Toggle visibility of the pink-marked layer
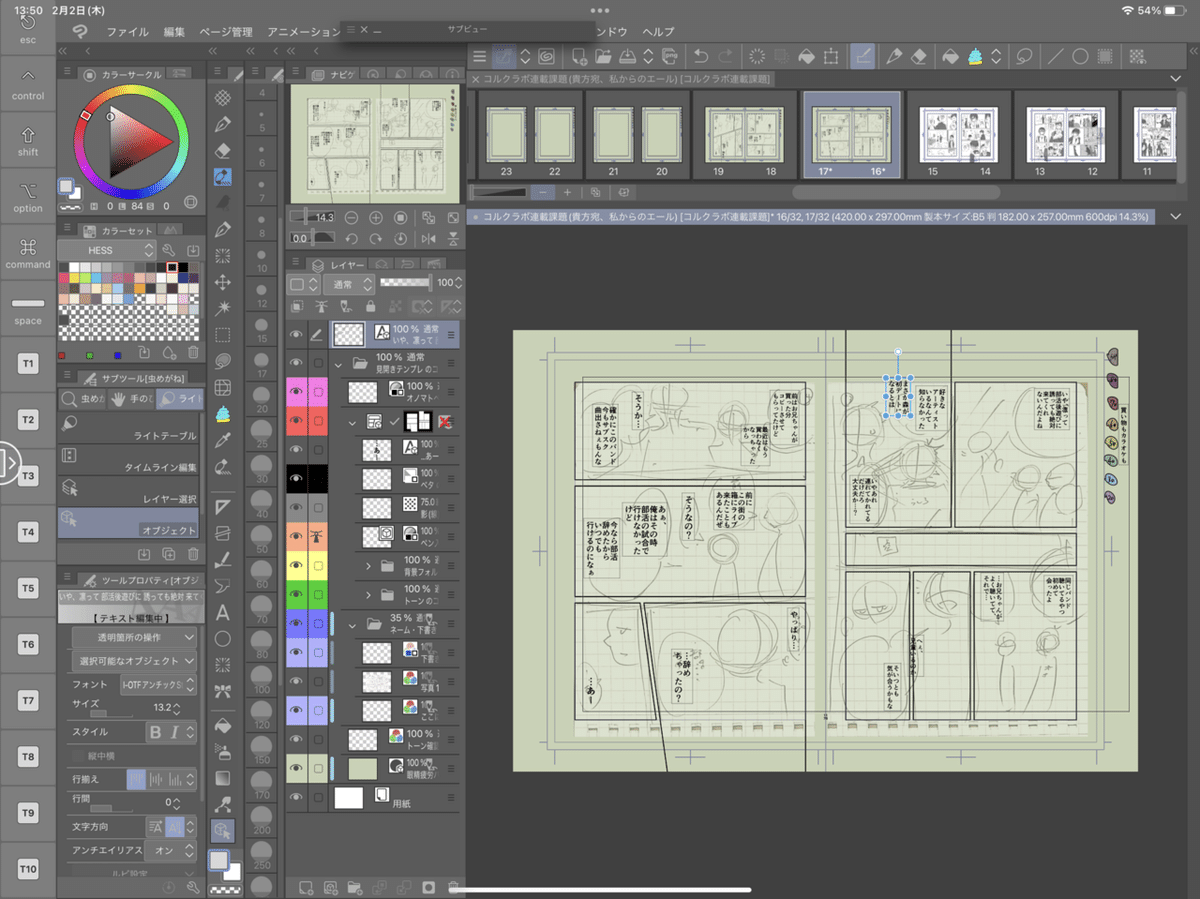 (296, 391)
